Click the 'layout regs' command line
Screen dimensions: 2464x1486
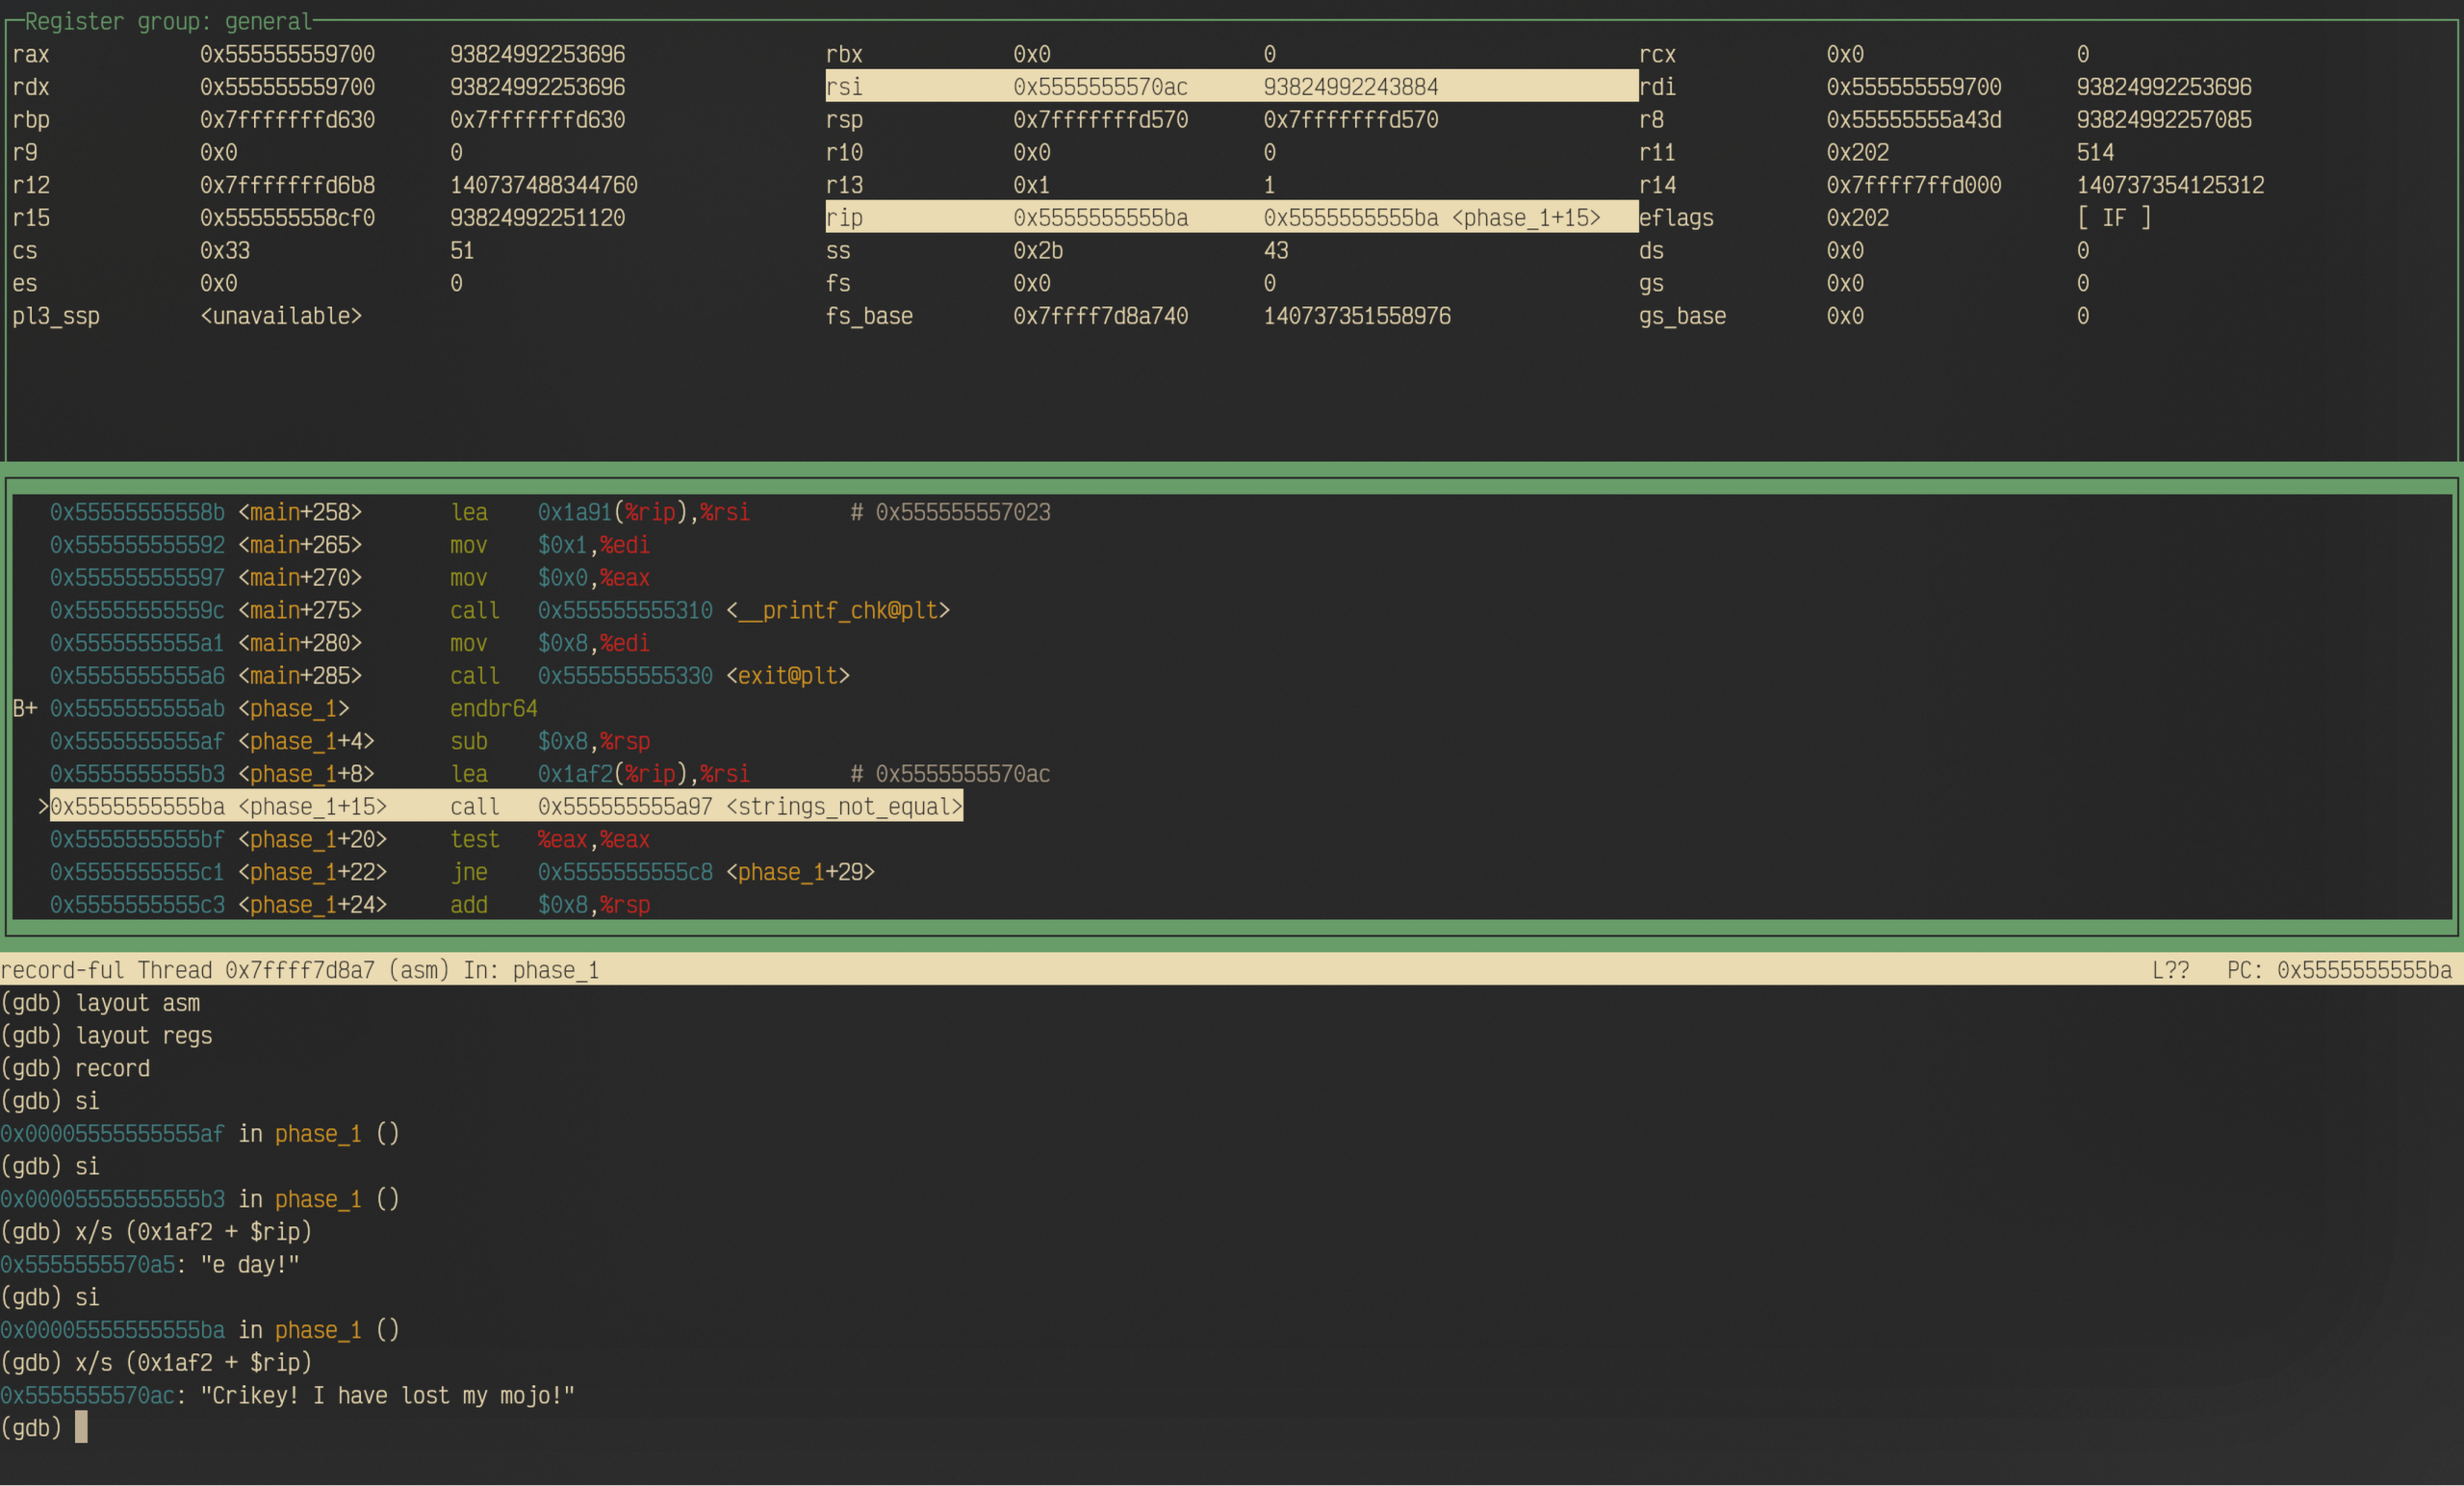(x=144, y=1036)
